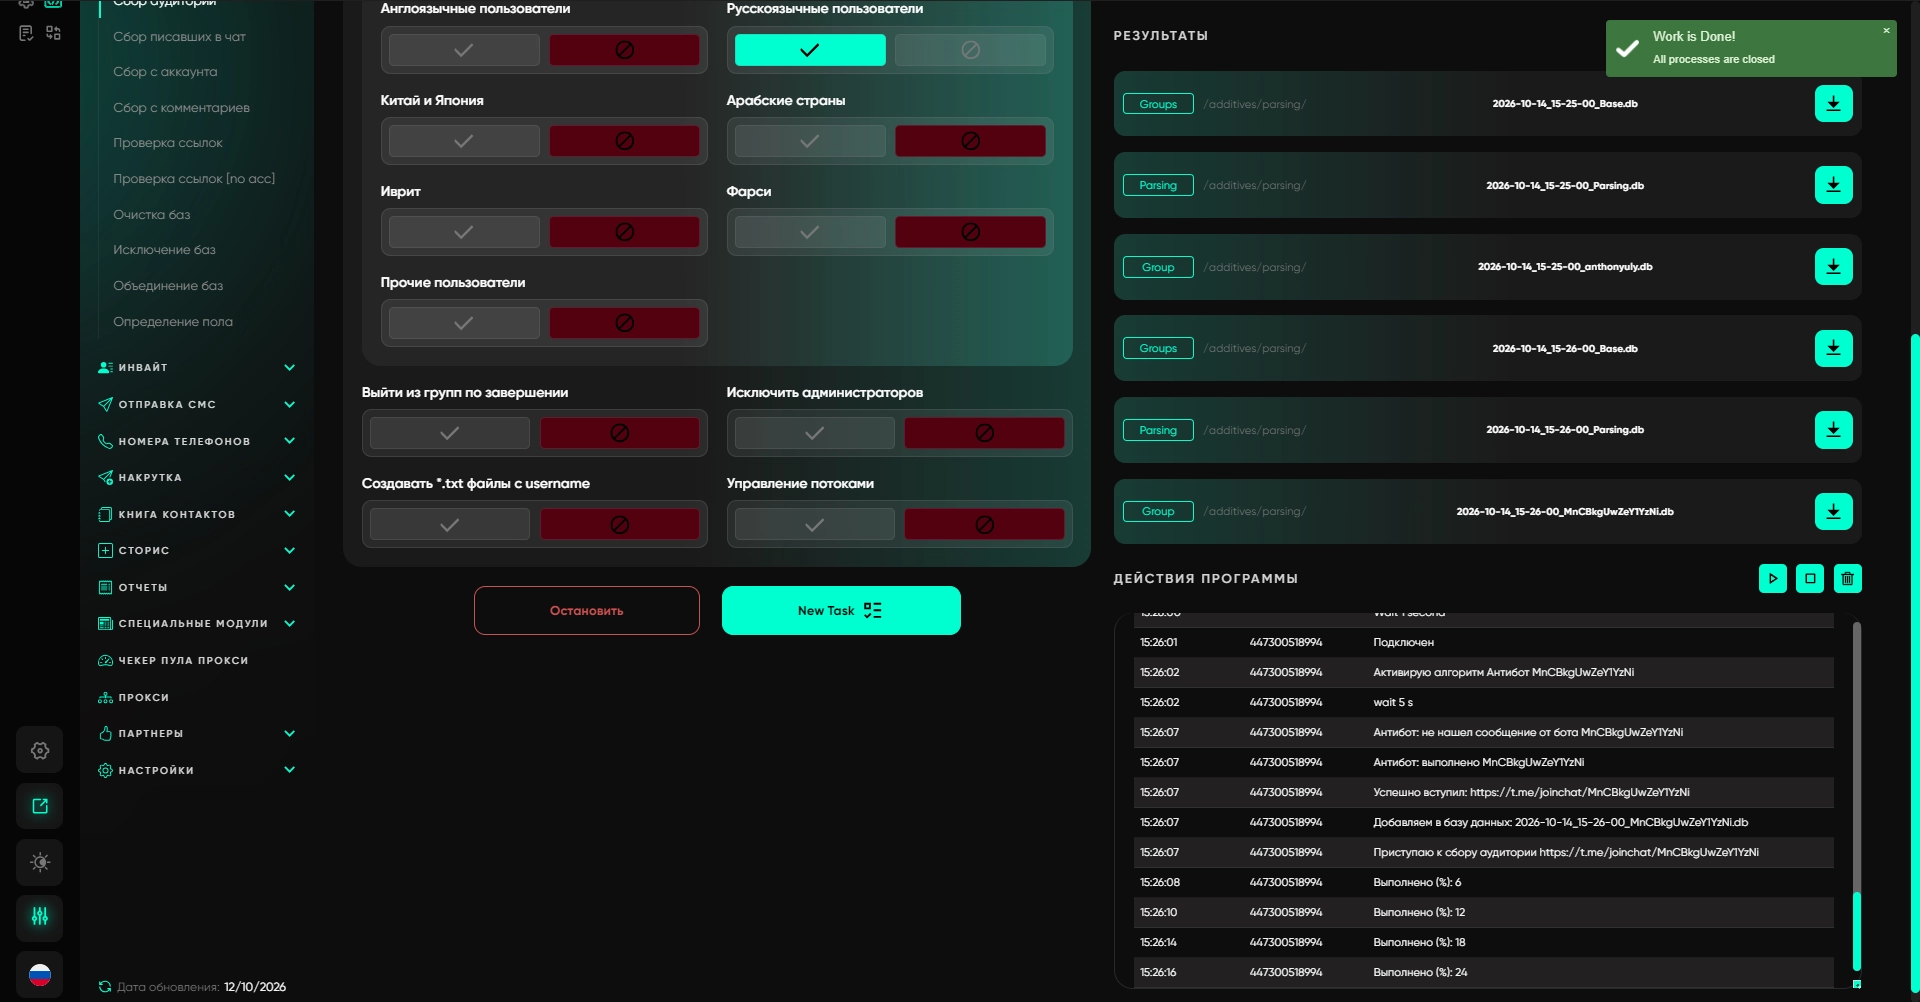Viewport: 1920px width, 1002px height.
Task: Open the Прокси section icon
Action: pos(105,698)
